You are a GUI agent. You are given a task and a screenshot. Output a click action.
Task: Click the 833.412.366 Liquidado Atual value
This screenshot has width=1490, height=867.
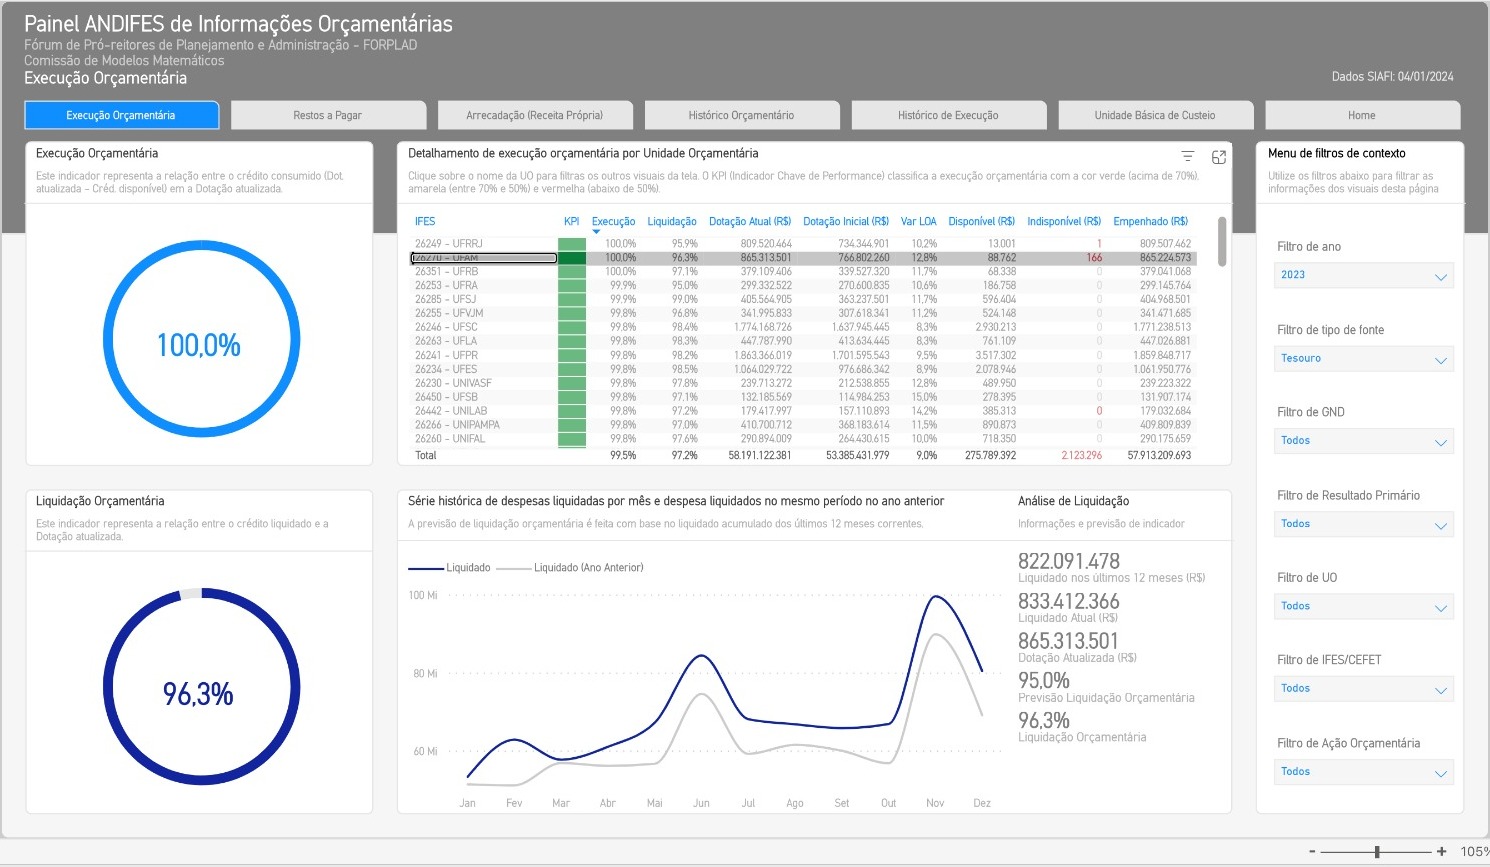tap(1069, 601)
